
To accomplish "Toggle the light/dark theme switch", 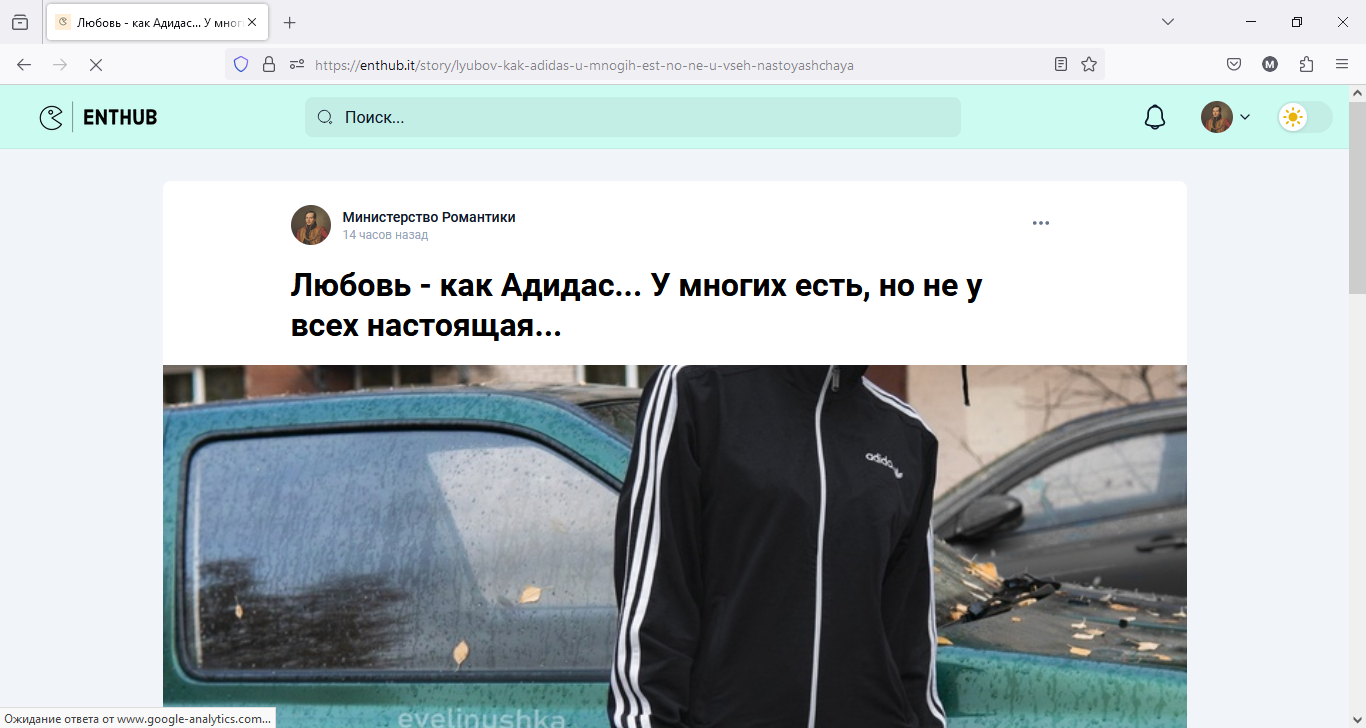I will tap(1305, 117).
